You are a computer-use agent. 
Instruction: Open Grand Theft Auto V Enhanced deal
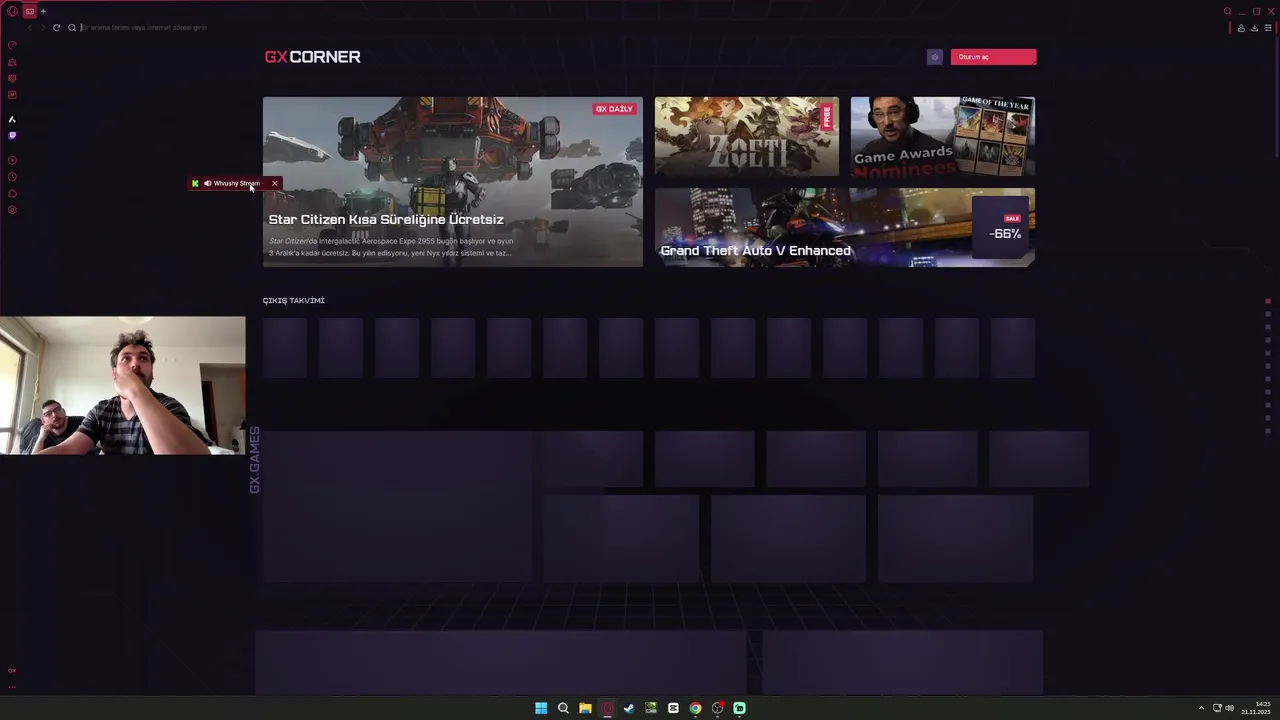[845, 227]
